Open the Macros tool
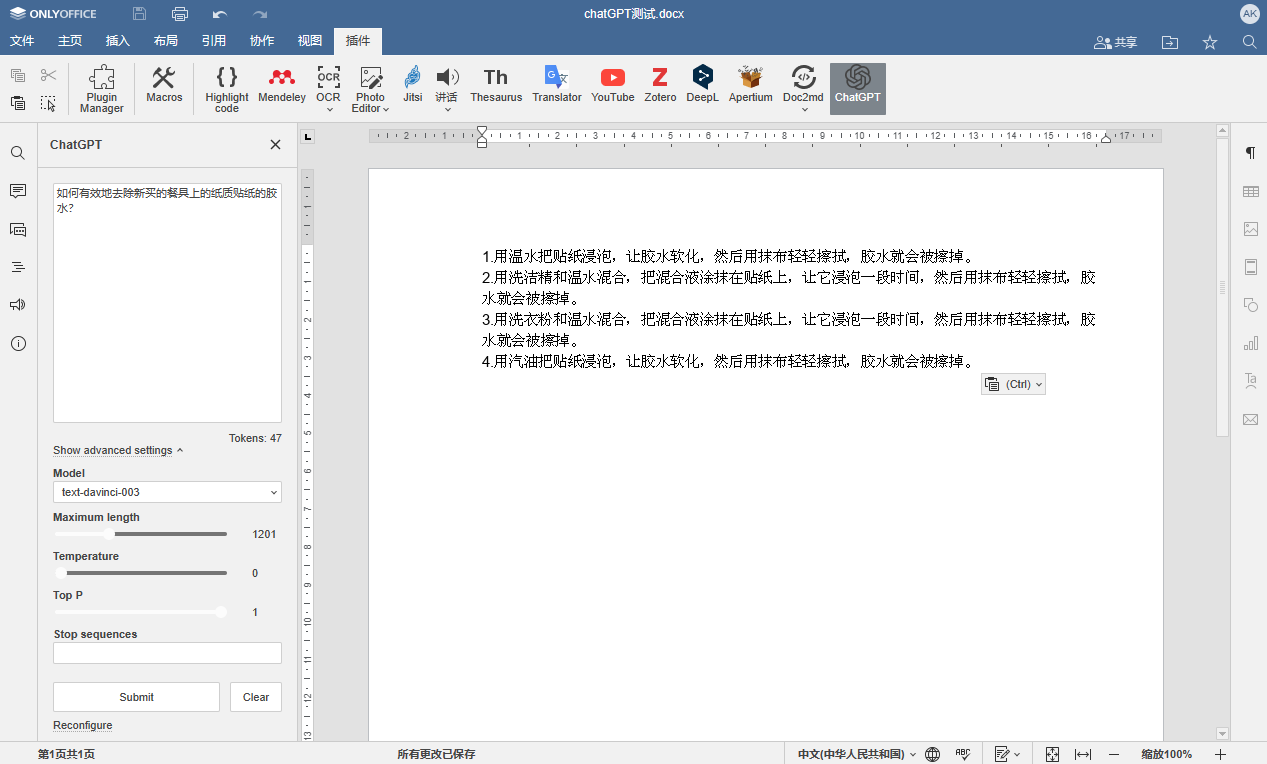 pyautogui.click(x=164, y=85)
